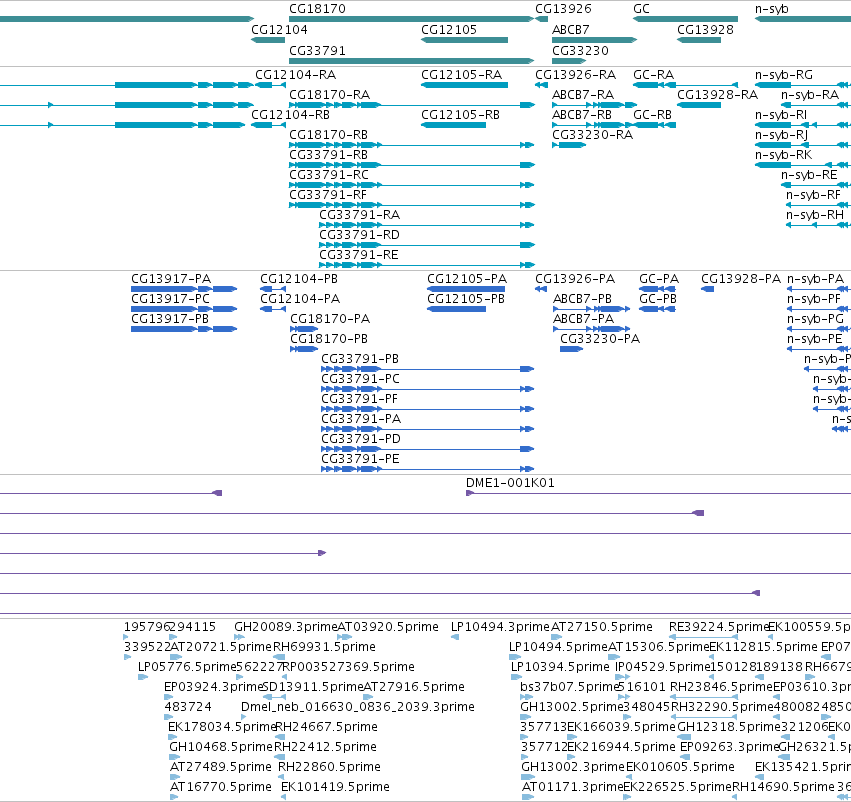Select protein label CG13917-PA
This screenshot has width=851, height=802.
point(171,278)
